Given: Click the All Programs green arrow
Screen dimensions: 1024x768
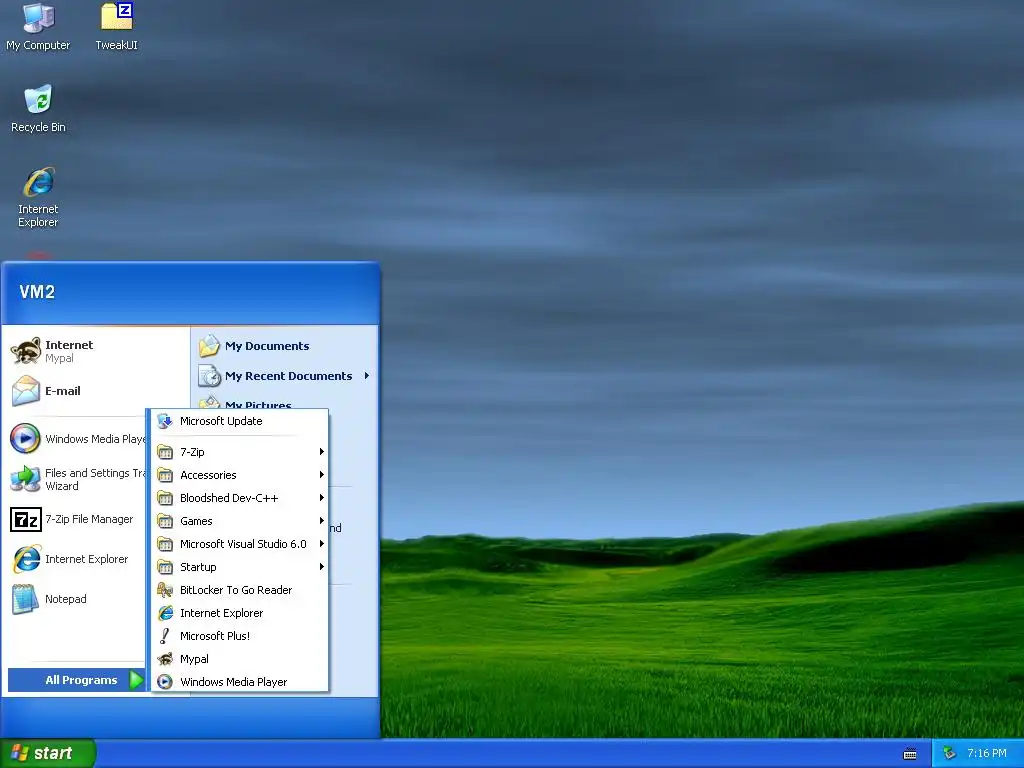Looking at the screenshot, I should 136,680.
